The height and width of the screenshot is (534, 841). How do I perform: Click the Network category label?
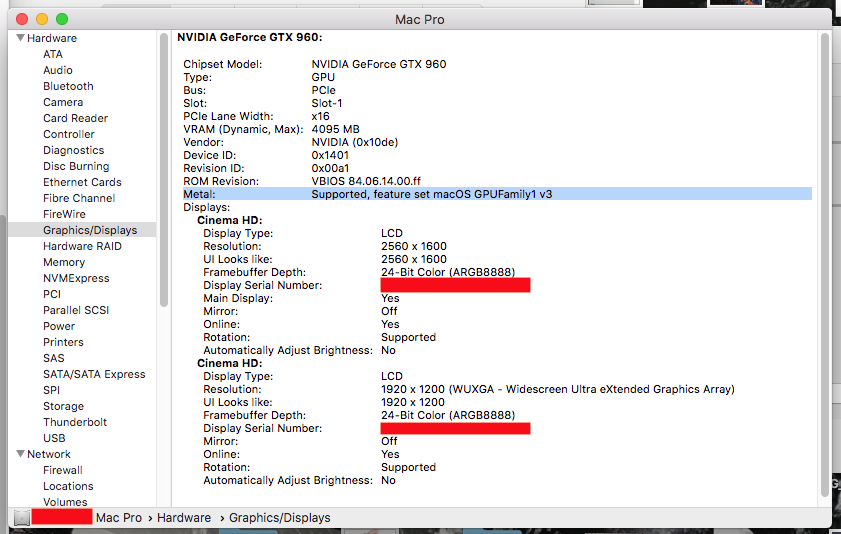49,454
